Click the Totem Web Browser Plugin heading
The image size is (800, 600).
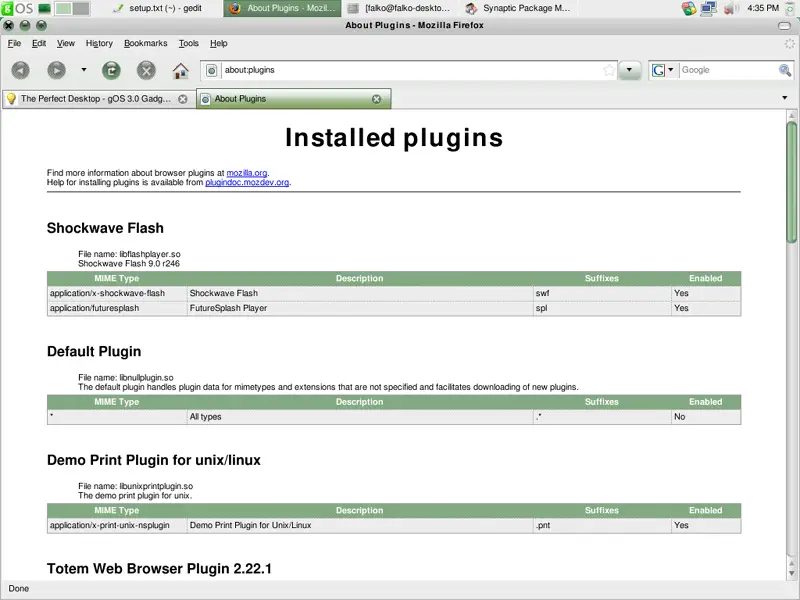tap(159, 569)
